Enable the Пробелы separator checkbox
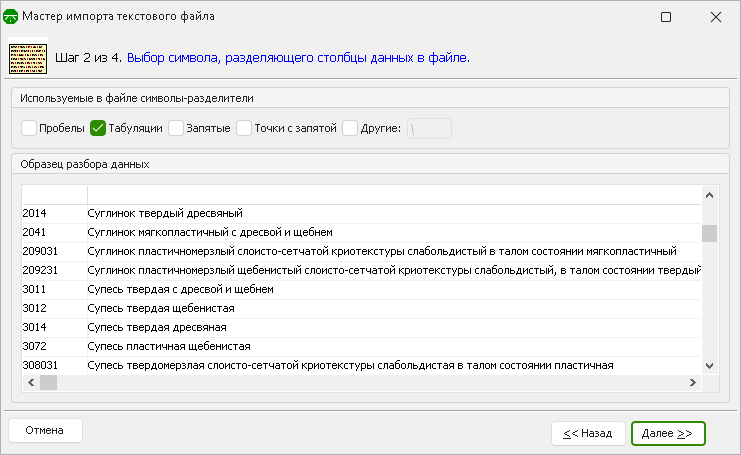 click(29, 128)
